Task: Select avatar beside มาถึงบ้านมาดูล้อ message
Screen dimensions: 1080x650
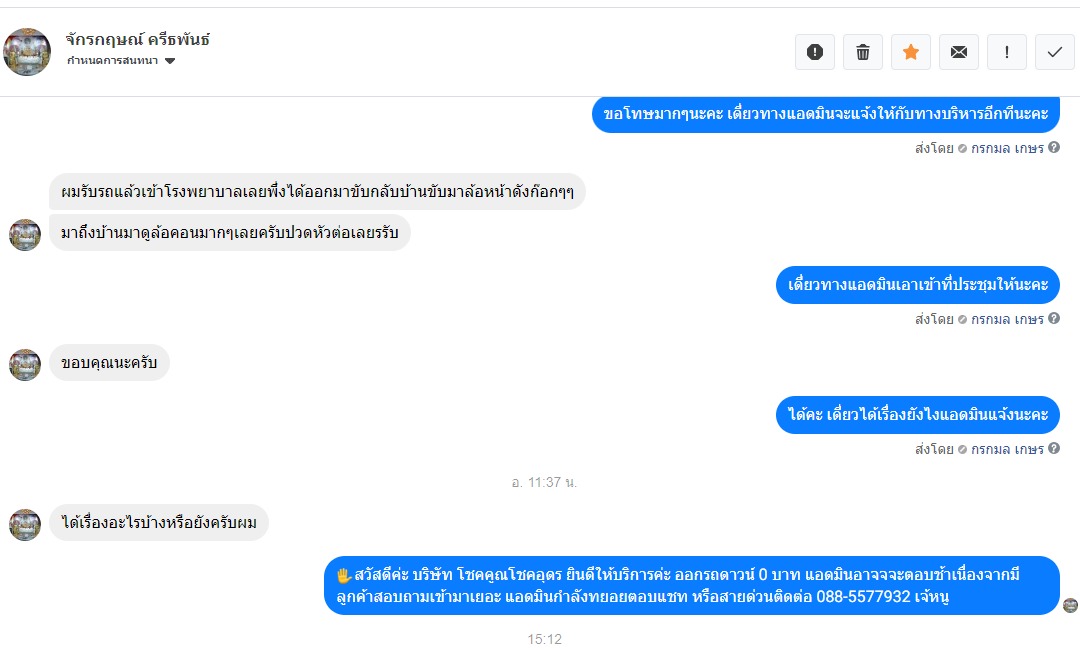Action: click(x=25, y=235)
